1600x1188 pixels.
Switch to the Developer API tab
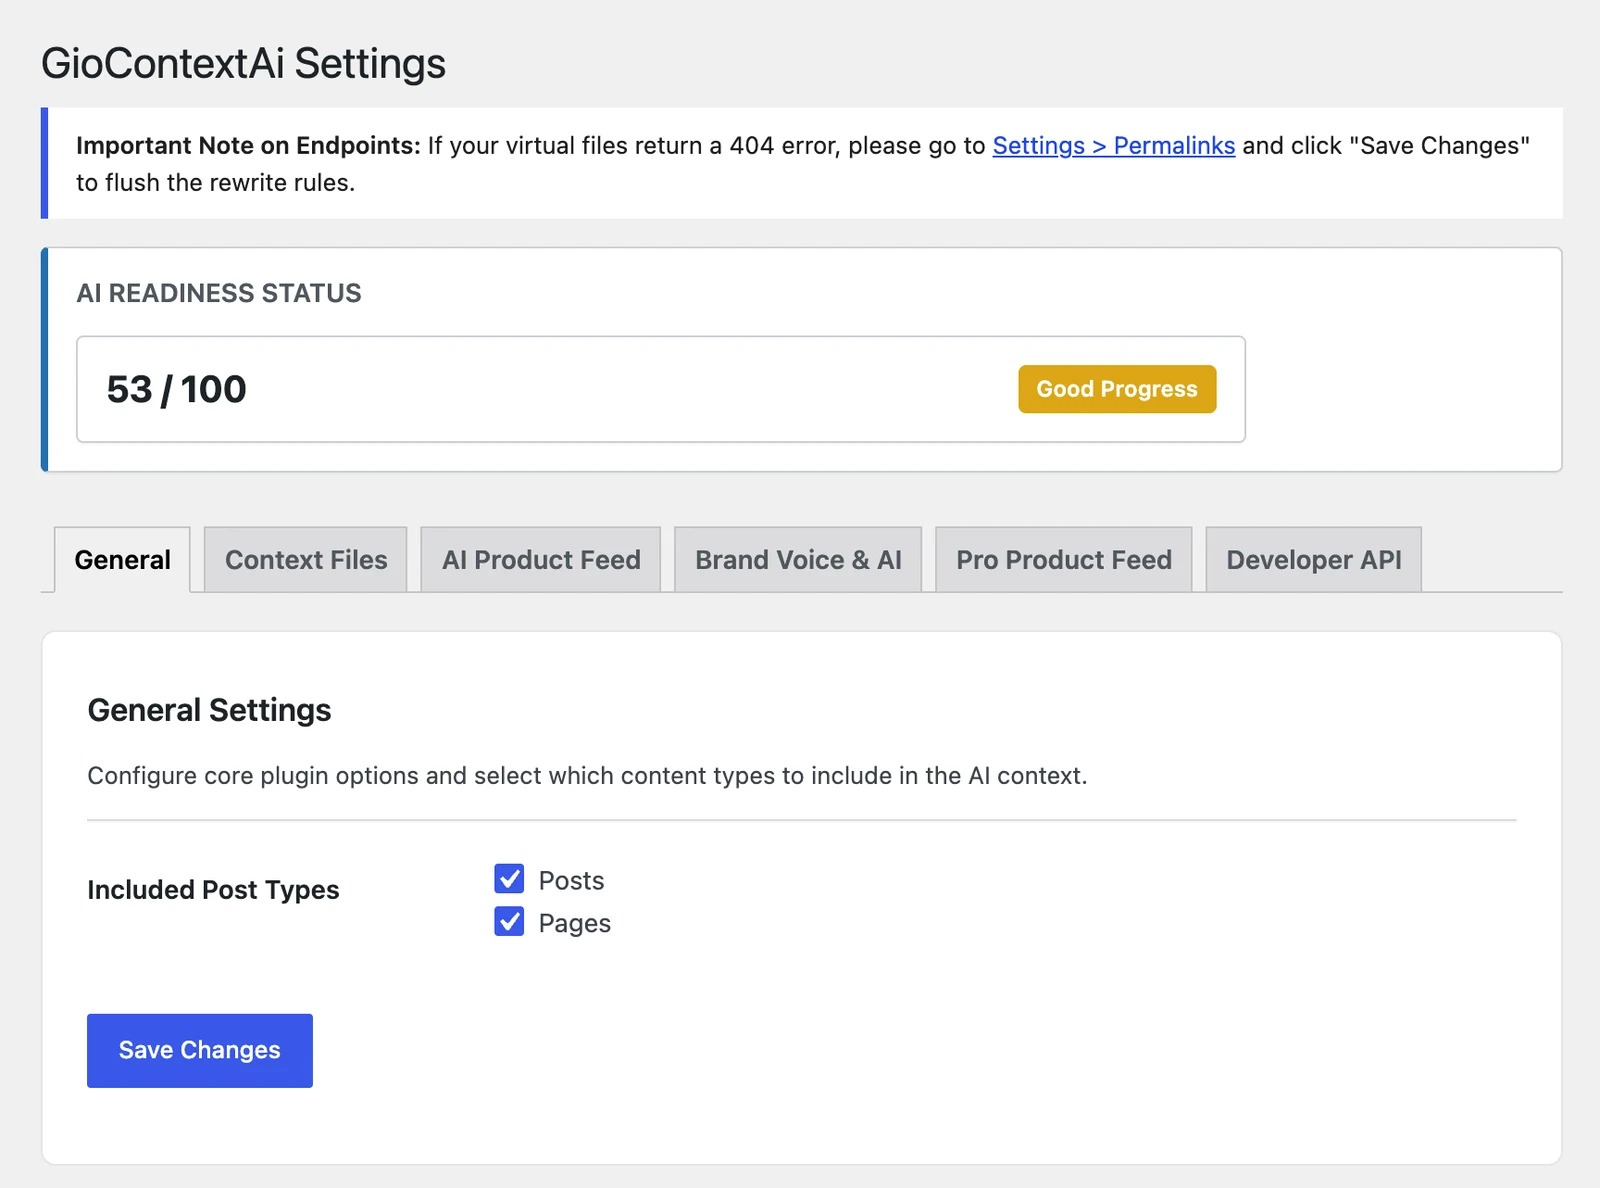tap(1314, 560)
